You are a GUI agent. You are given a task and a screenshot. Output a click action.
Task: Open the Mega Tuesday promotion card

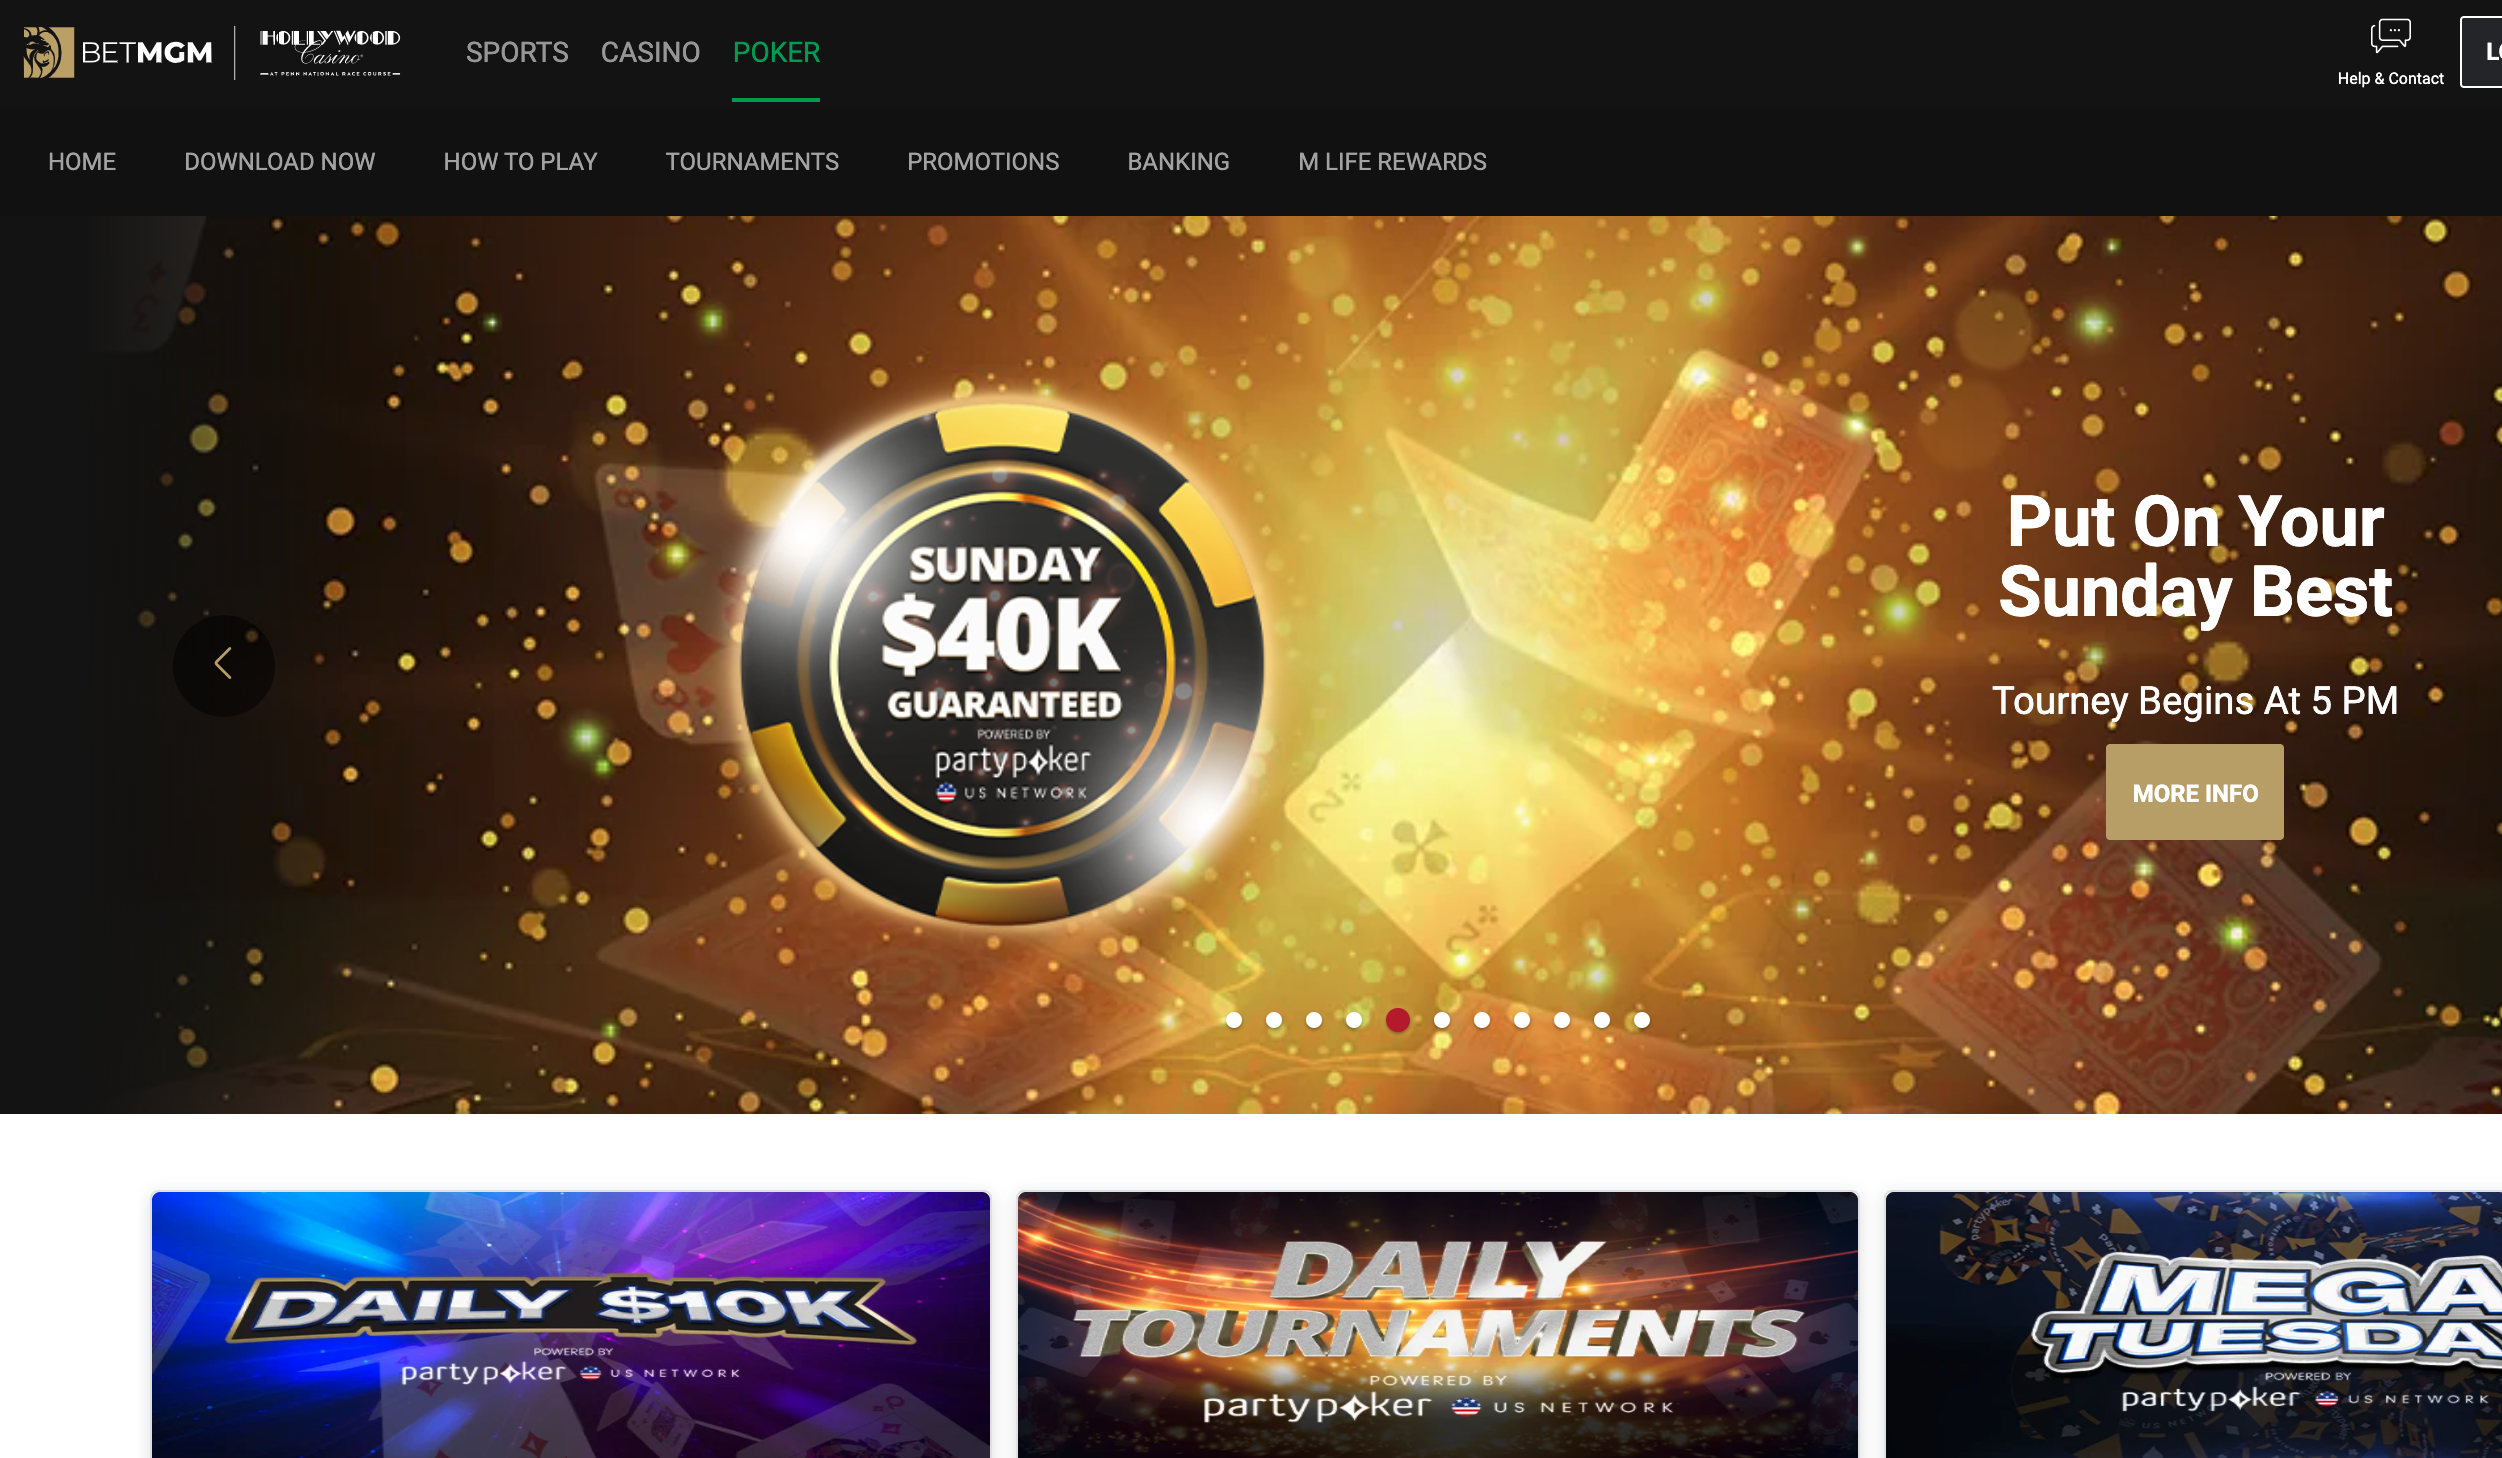pos(2194,1325)
